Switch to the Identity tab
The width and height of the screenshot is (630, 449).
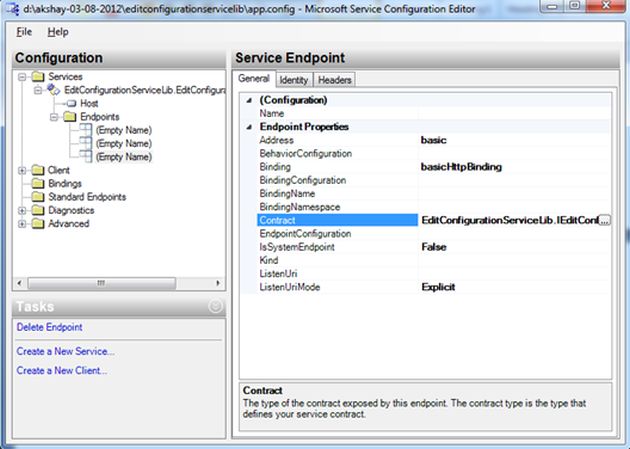294,80
